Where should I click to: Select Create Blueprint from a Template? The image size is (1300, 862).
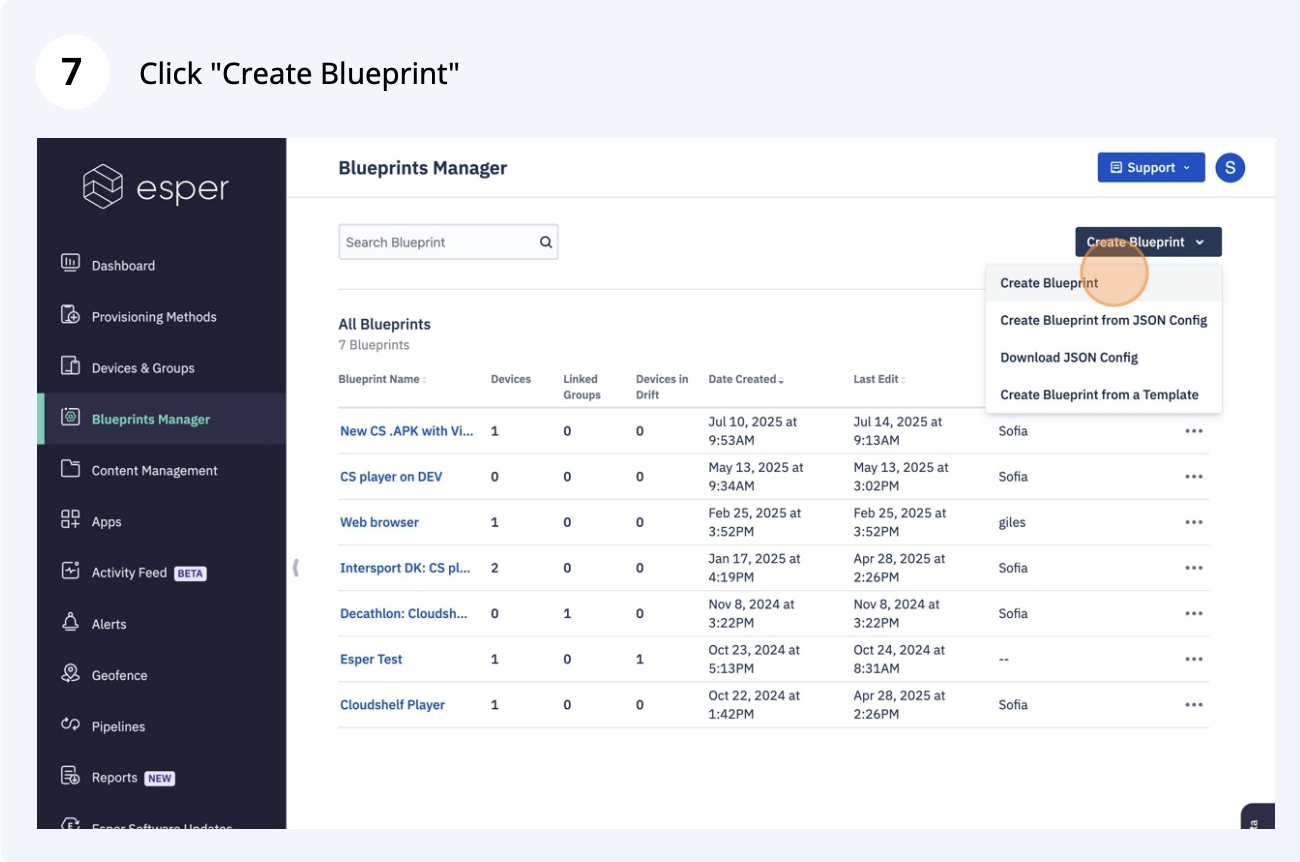pyautogui.click(x=1104, y=394)
